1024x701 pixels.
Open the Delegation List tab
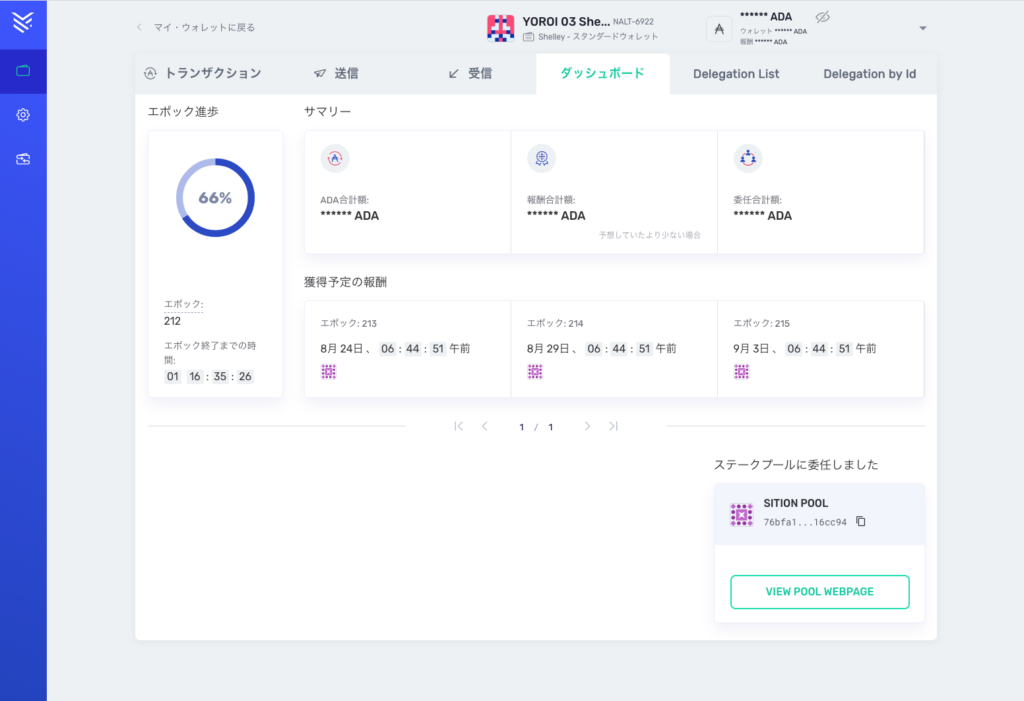click(x=736, y=74)
